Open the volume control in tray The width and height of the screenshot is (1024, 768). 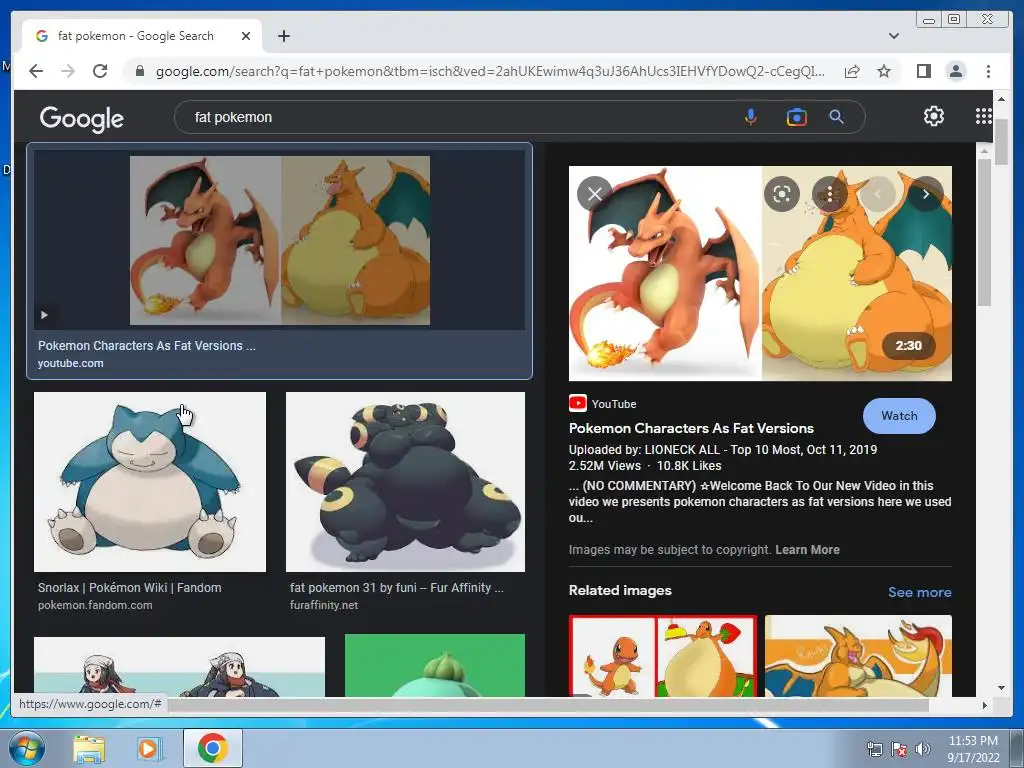[922, 749]
